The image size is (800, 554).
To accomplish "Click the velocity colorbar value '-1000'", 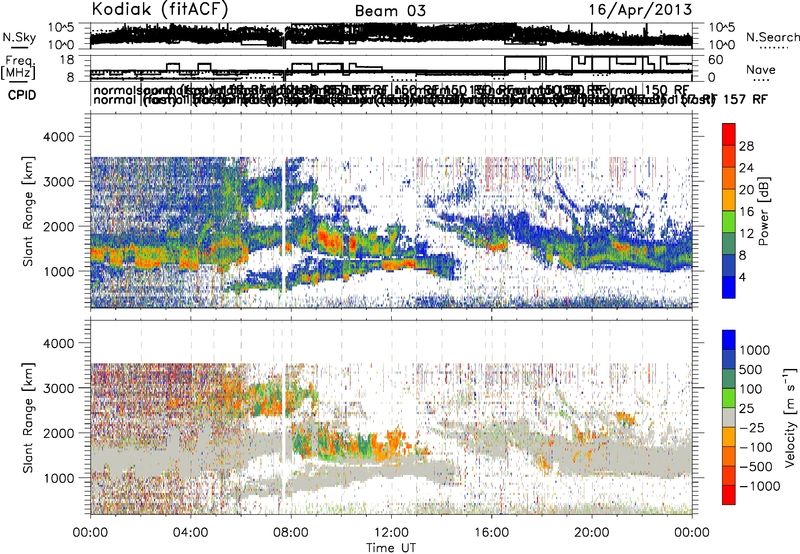I will tap(759, 486).
